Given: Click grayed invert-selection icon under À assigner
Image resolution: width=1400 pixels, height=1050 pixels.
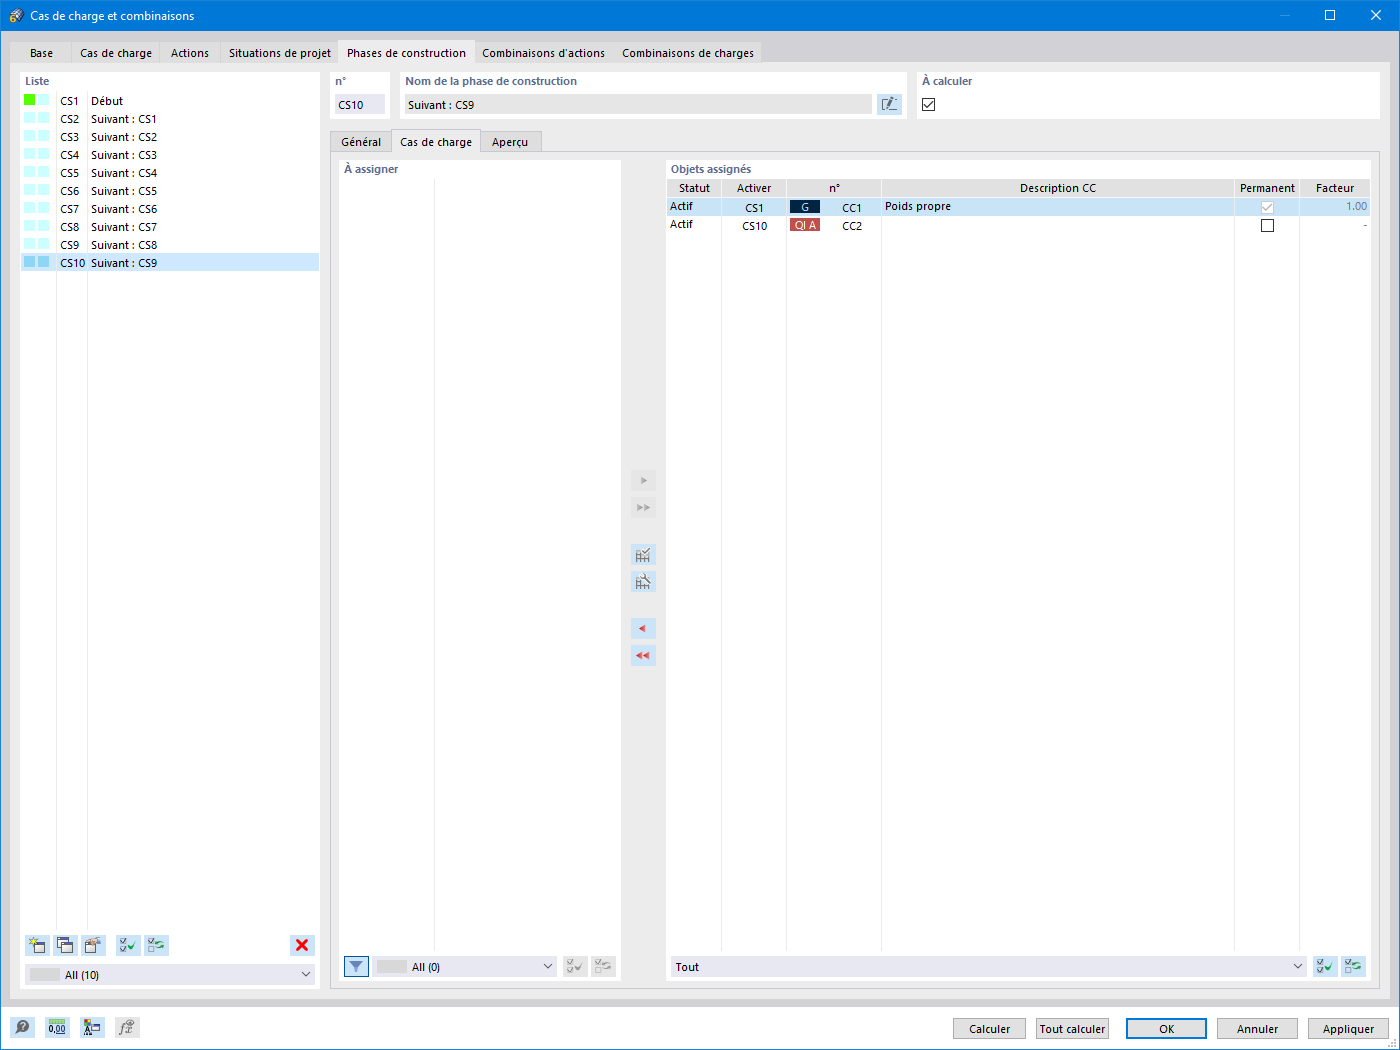Looking at the screenshot, I should (x=603, y=967).
